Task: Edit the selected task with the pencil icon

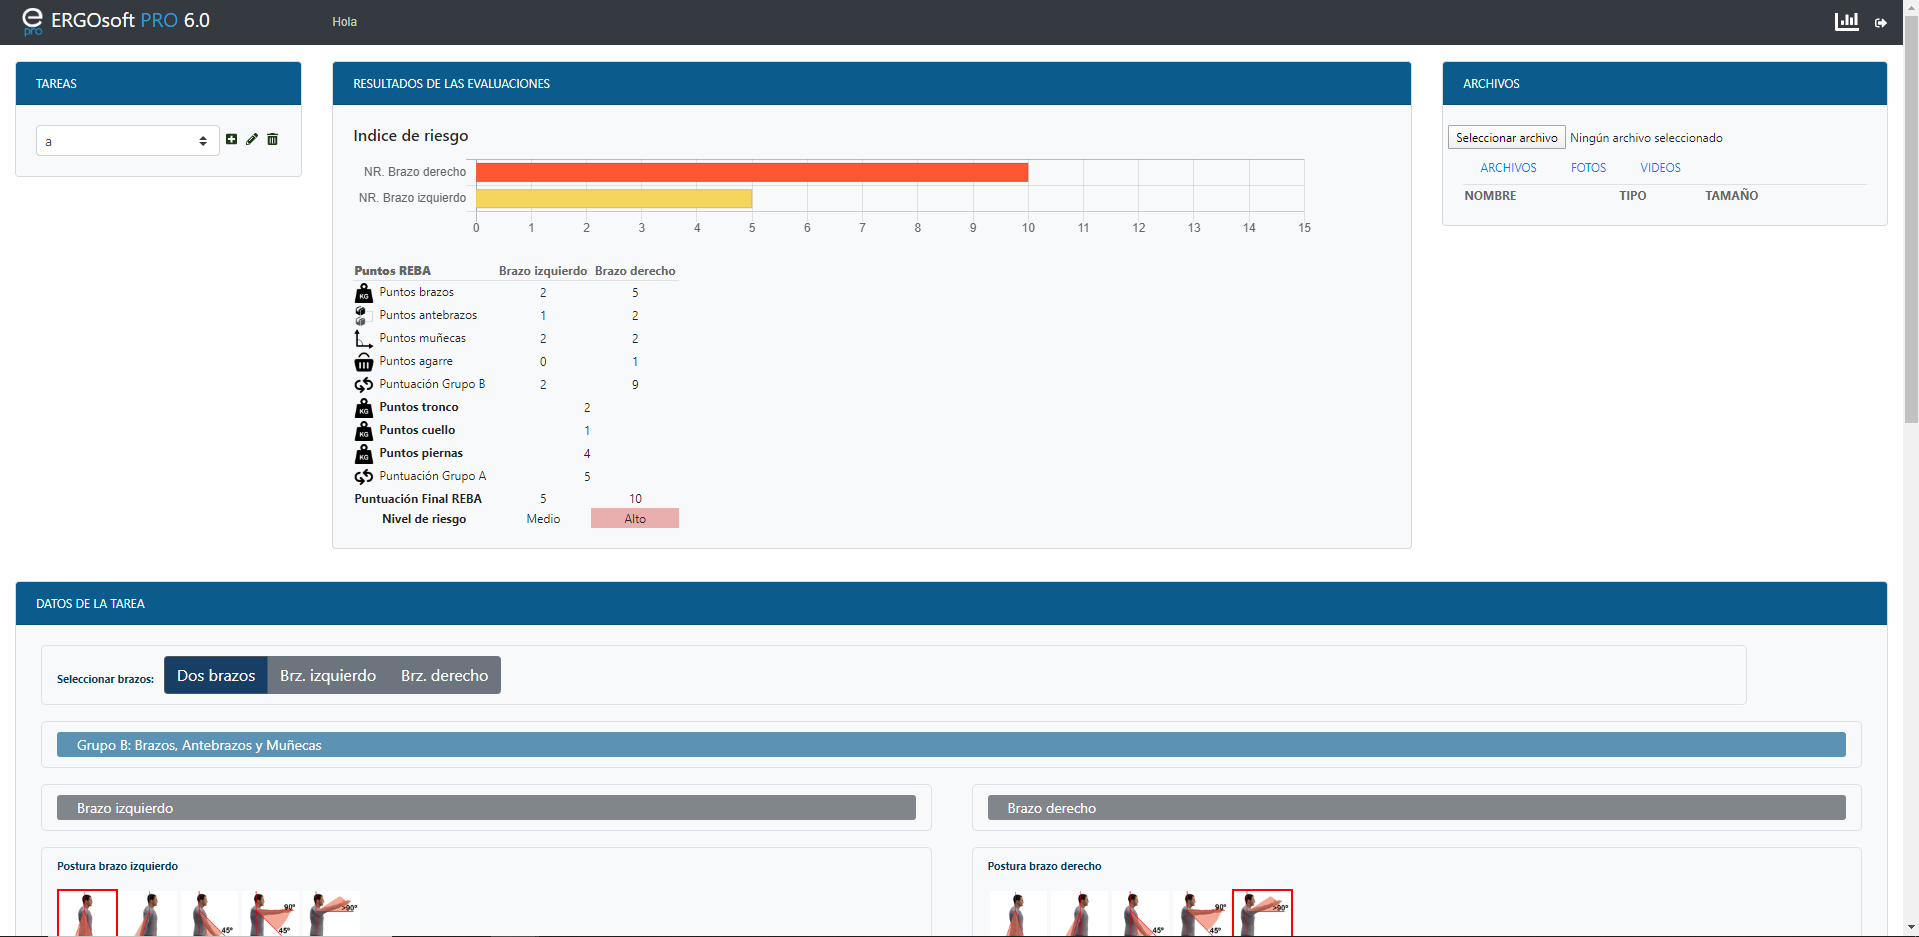Action: point(252,139)
